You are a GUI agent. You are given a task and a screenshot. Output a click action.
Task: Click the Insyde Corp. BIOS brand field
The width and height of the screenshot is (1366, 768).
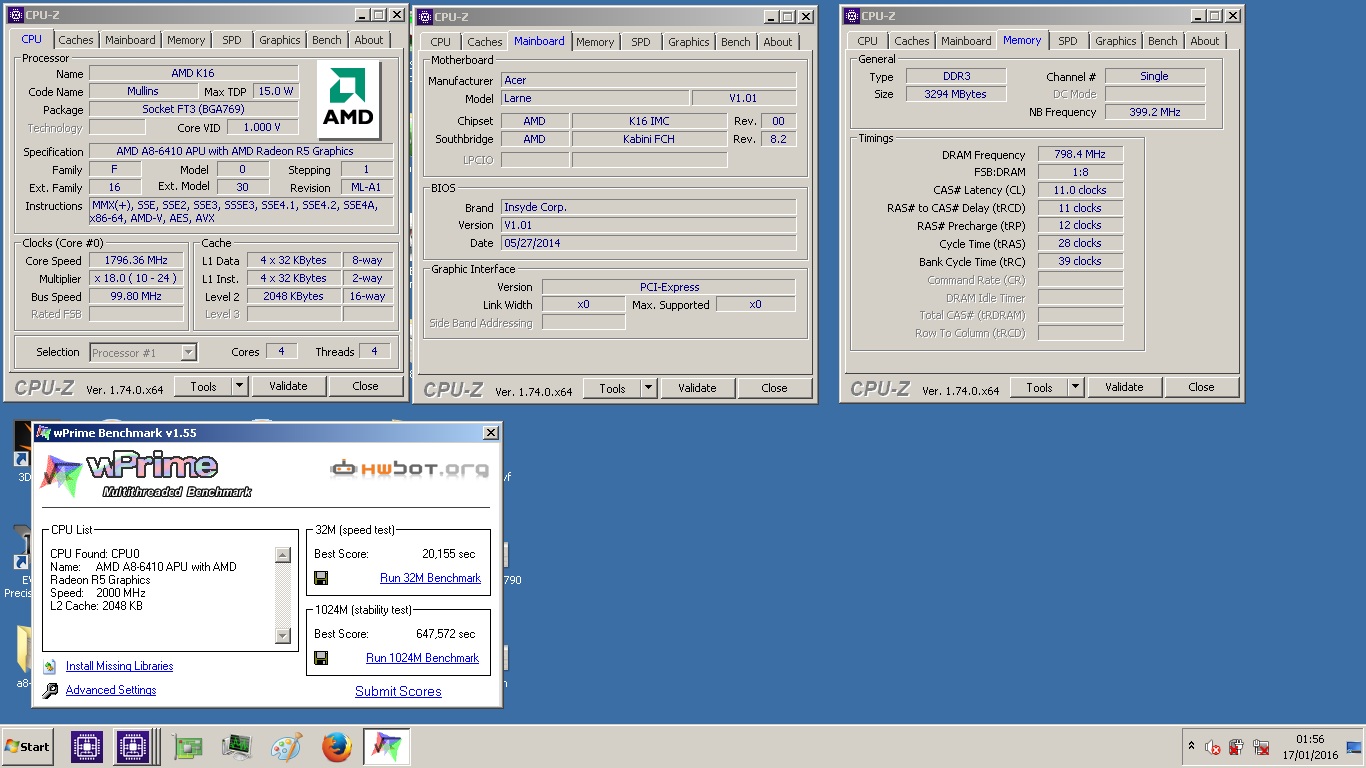pos(648,207)
